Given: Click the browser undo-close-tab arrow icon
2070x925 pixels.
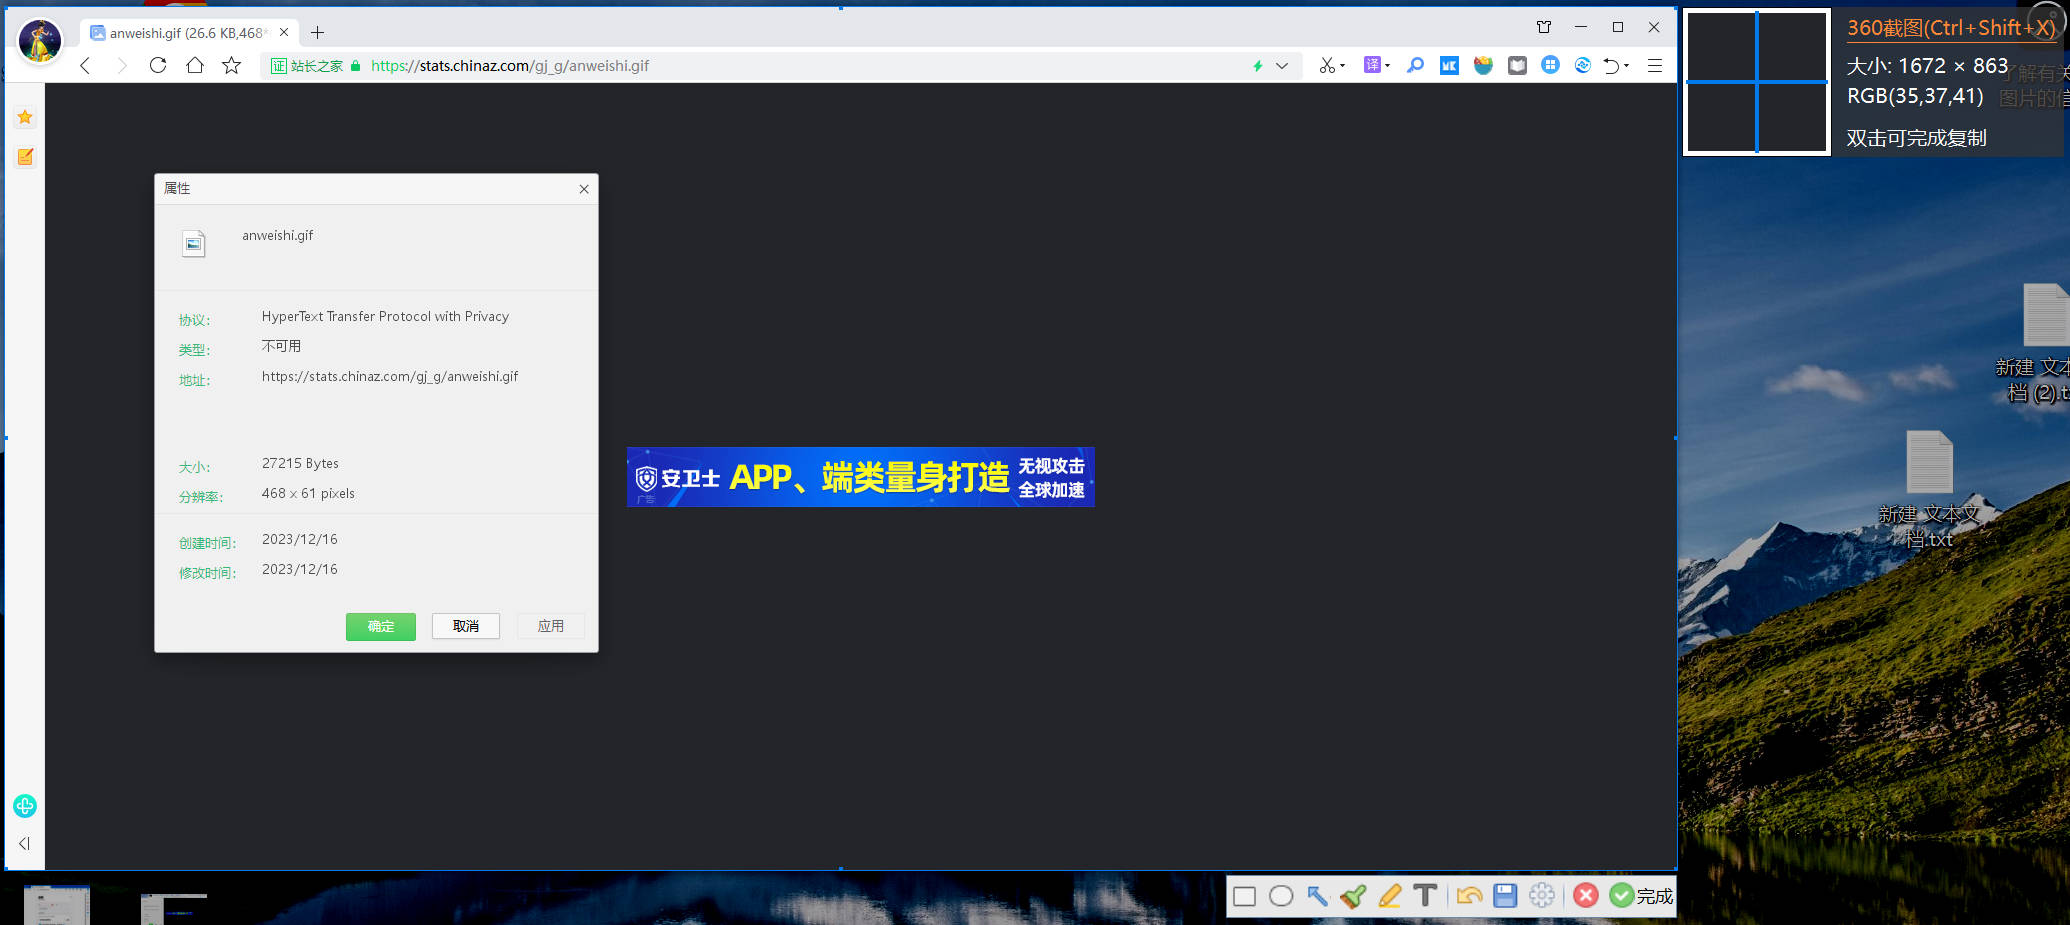Looking at the screenshot, I should click(1611, 66).
